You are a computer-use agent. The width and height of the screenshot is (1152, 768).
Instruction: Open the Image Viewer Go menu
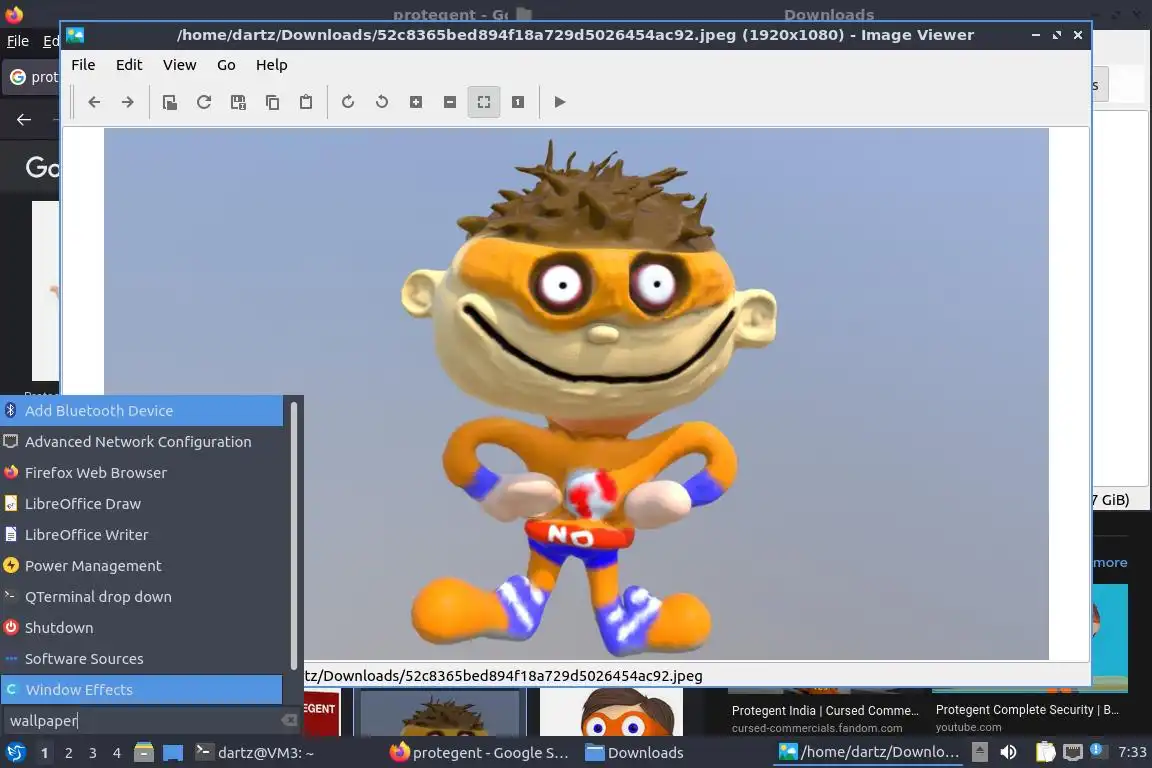tap(226, 65)
